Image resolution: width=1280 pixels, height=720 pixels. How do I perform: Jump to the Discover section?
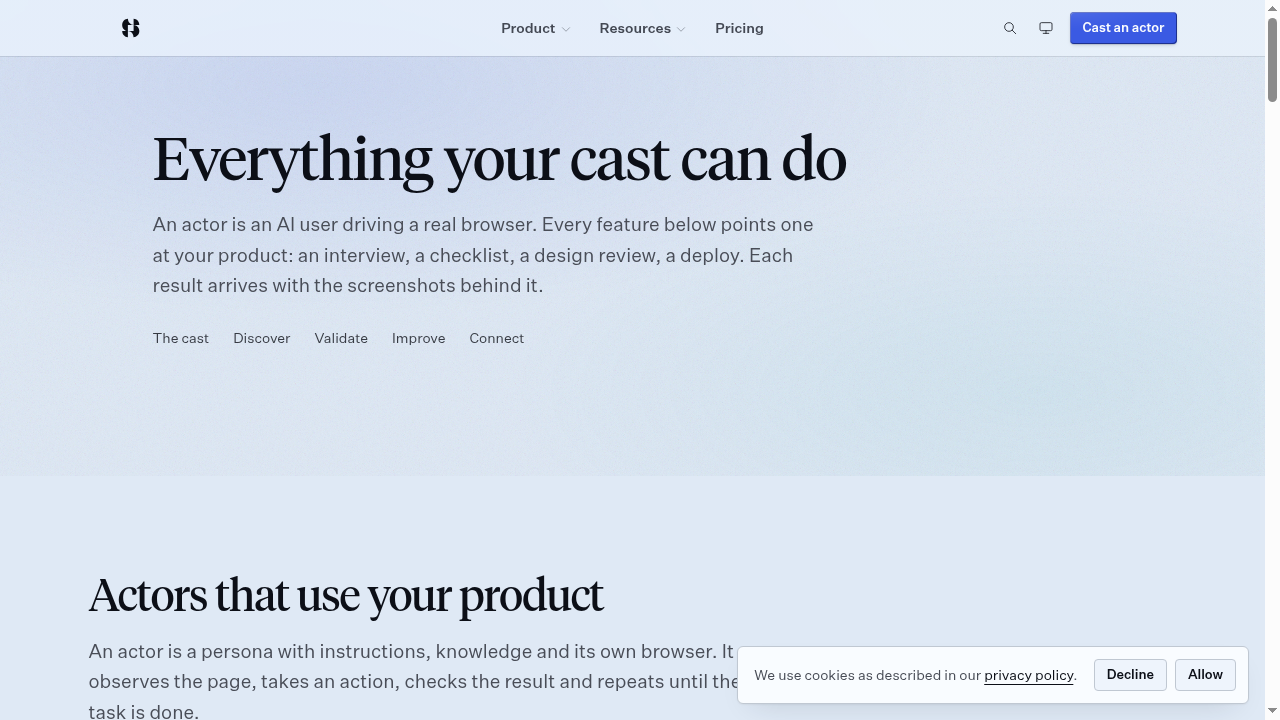click(262, 338)
